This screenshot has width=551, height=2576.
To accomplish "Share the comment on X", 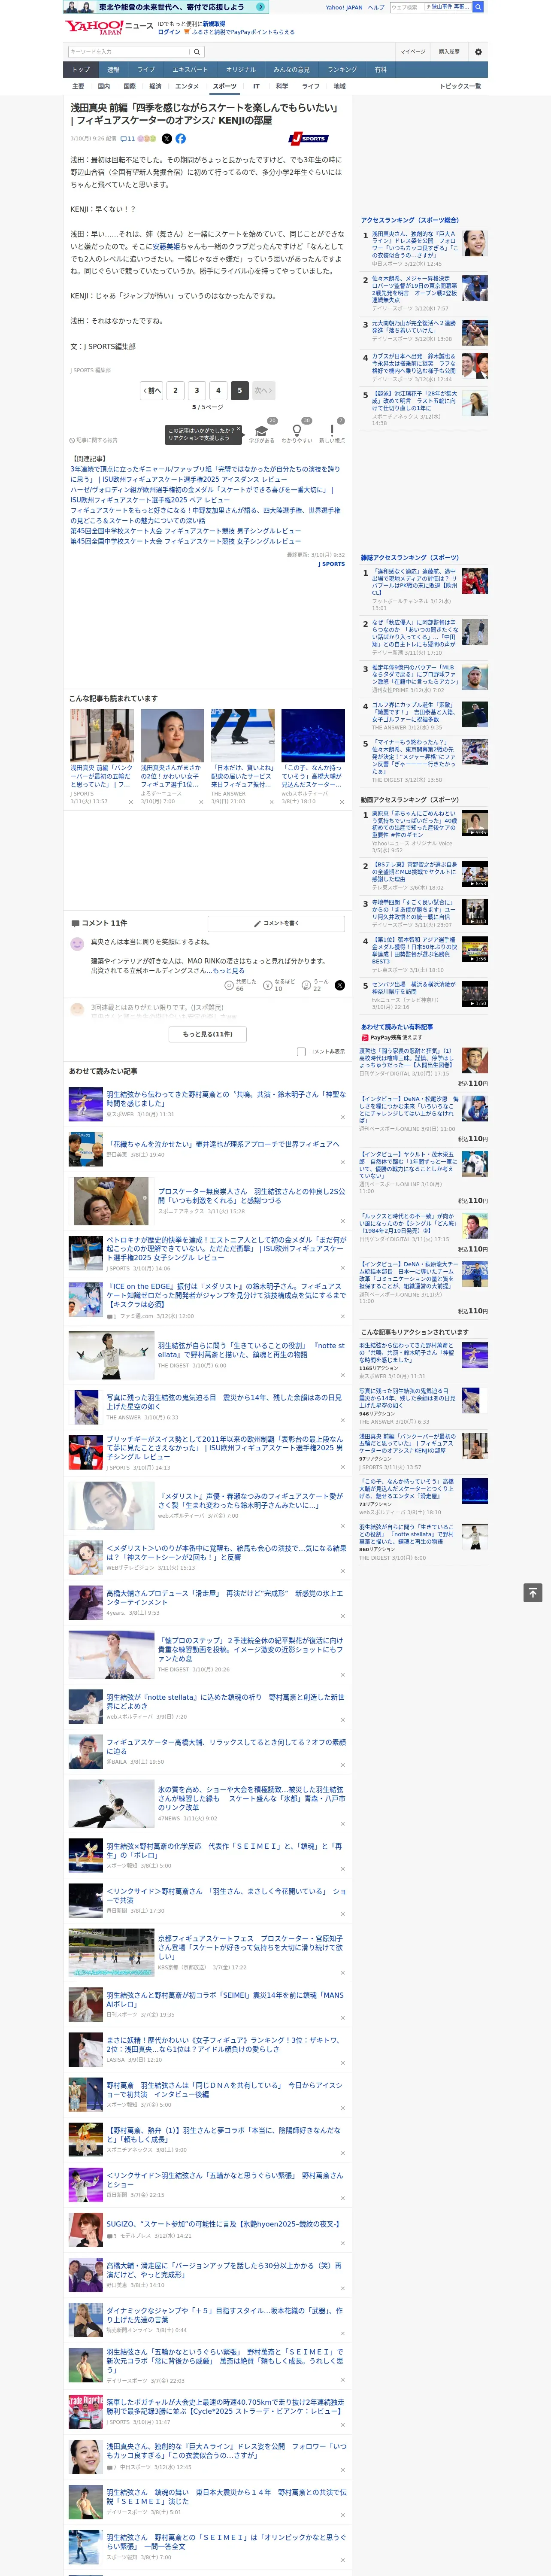I will (340, 985).
